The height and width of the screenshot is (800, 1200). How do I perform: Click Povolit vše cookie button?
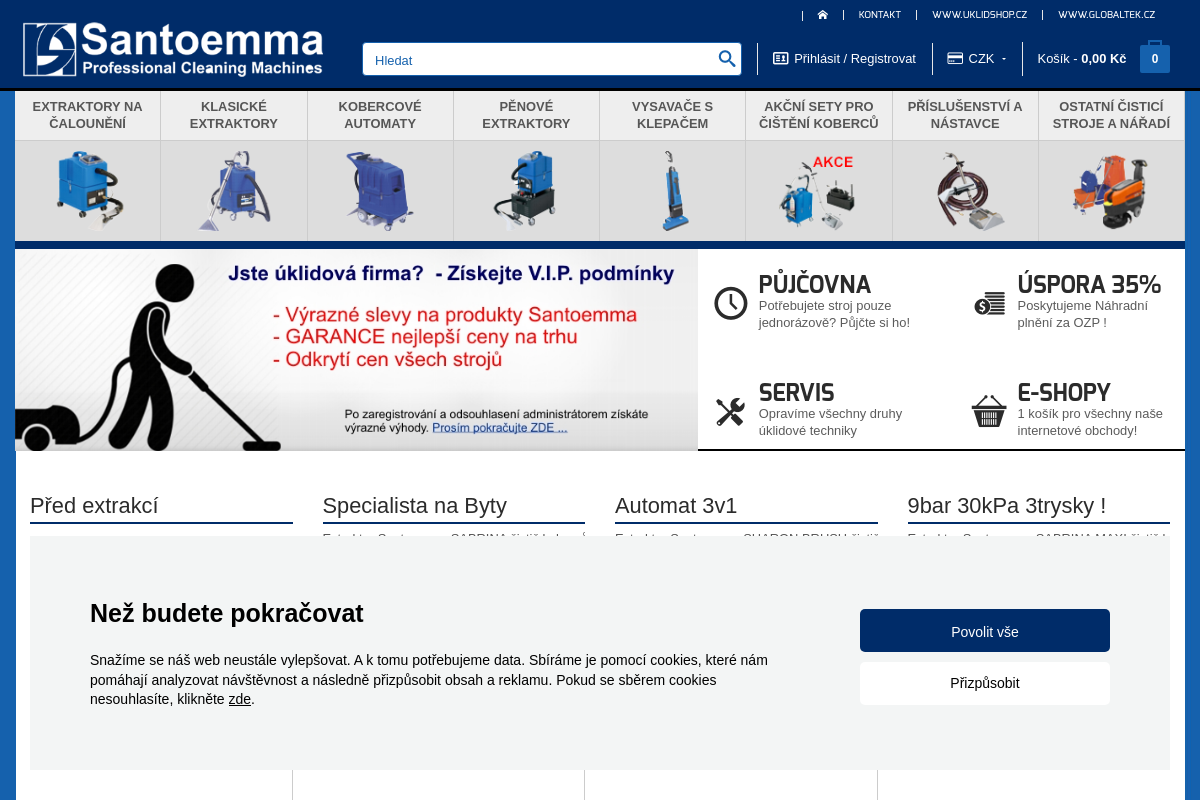click(x=984, y=631)
